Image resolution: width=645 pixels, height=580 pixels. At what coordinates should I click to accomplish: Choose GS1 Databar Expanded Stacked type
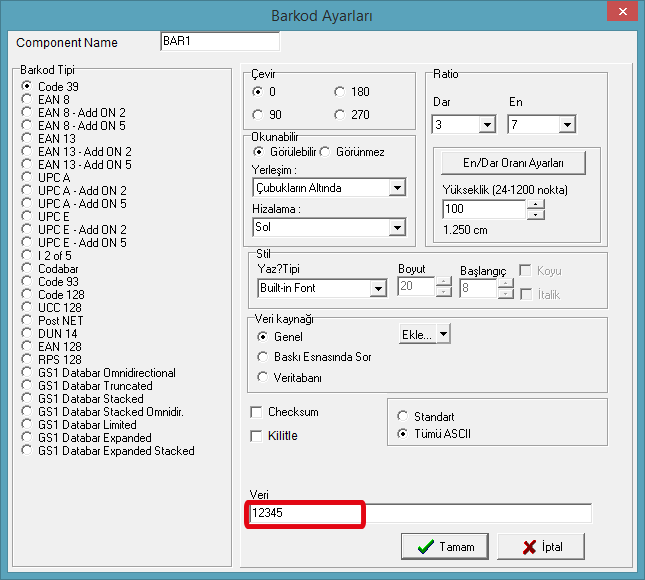[x=28, y=451]
